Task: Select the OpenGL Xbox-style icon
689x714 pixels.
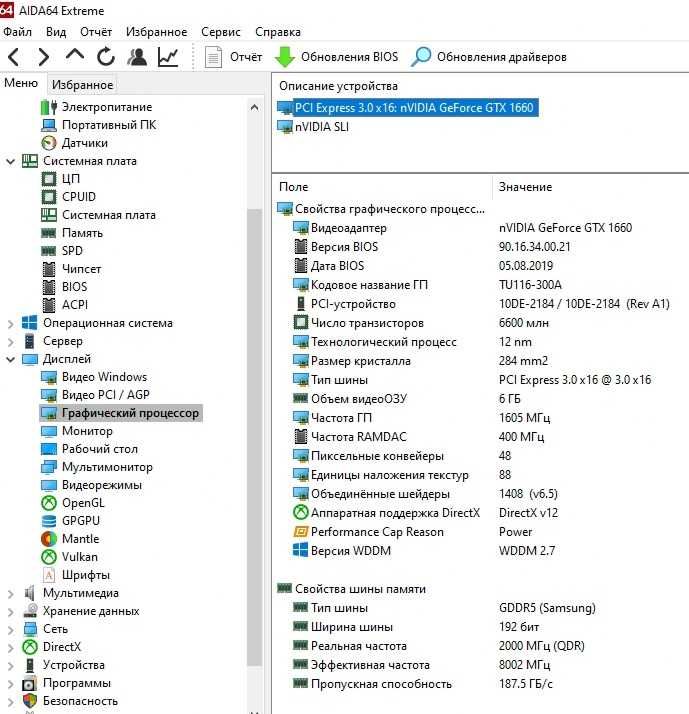Action: [x=49, y=503]
